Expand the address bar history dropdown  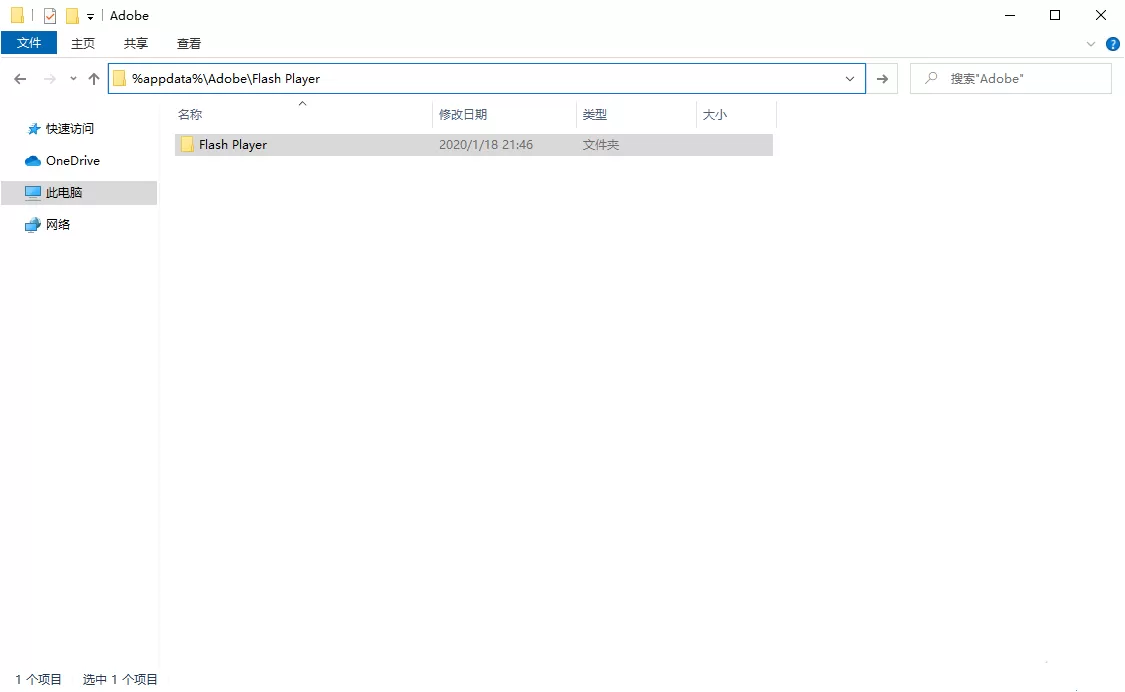(x=849, y=79)
